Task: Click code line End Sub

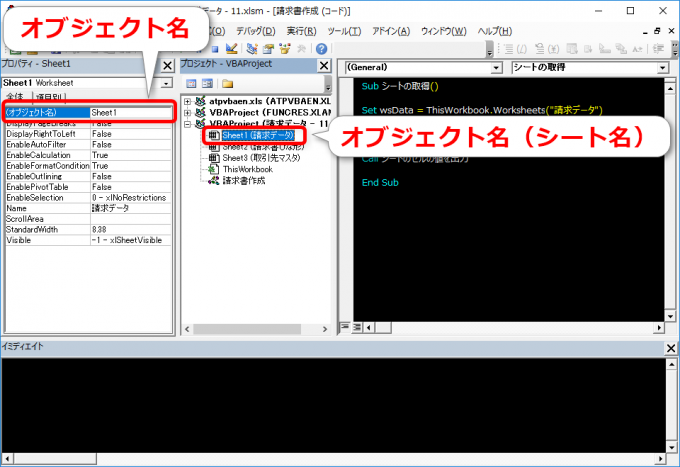Action: tap(380, 183)
